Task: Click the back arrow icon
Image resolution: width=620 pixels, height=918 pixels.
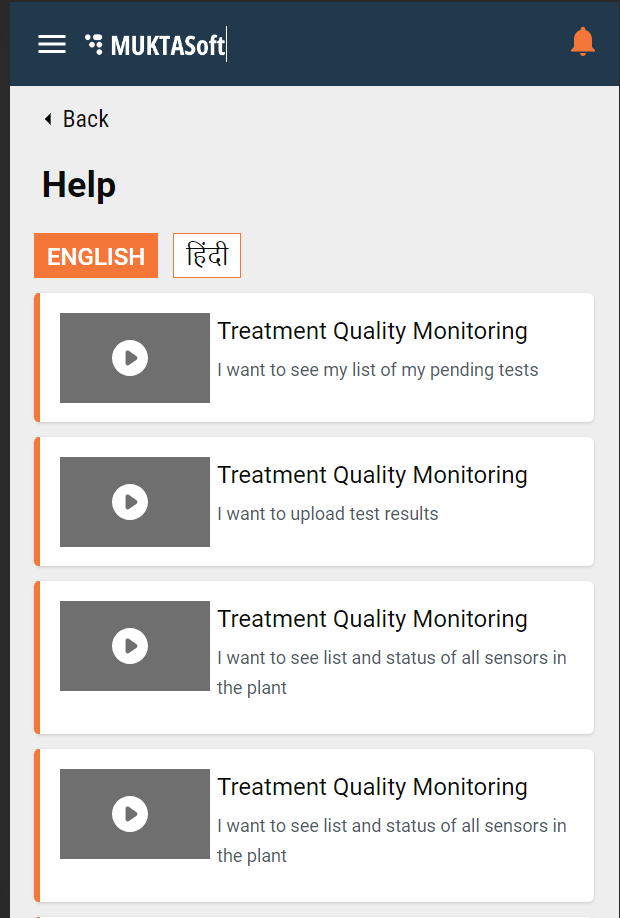Action: [x=48, y=120]
